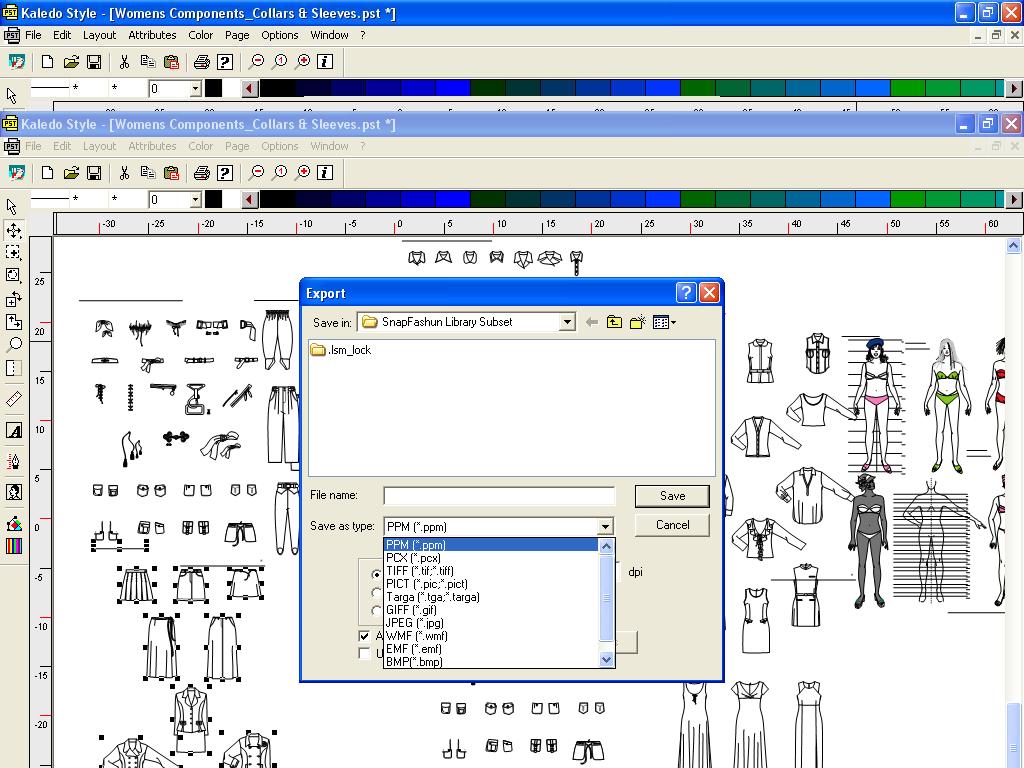The height and width of the screenshot is (768, 1024).
Task: Create new folder in Export dialog
Action: [x=637, y=322]
